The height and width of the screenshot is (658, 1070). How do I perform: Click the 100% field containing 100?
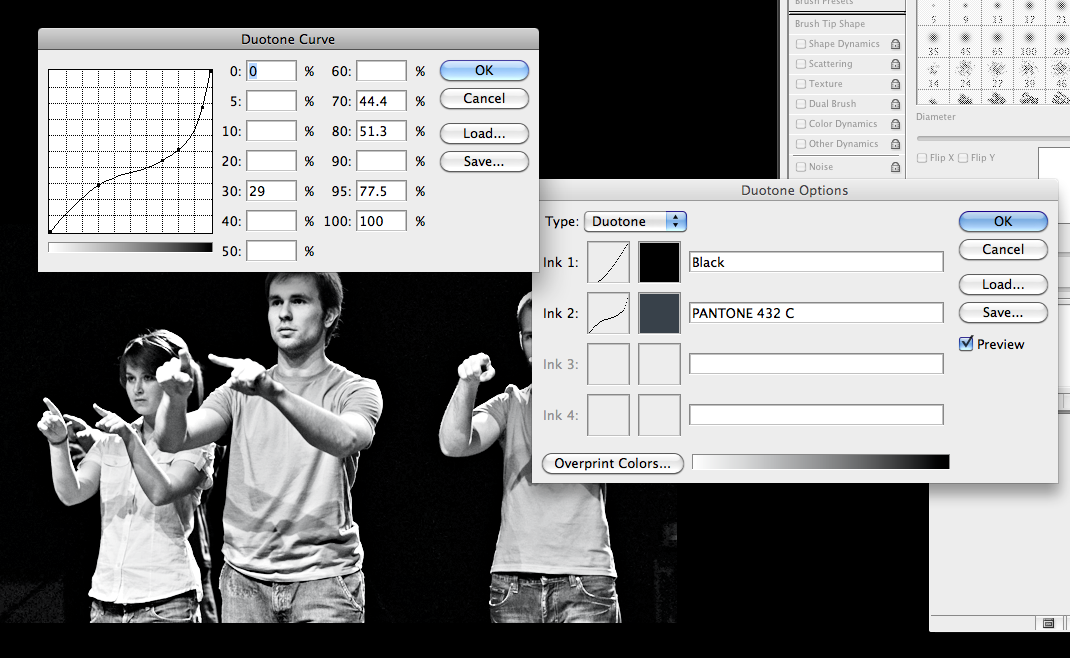coord(381,221)
